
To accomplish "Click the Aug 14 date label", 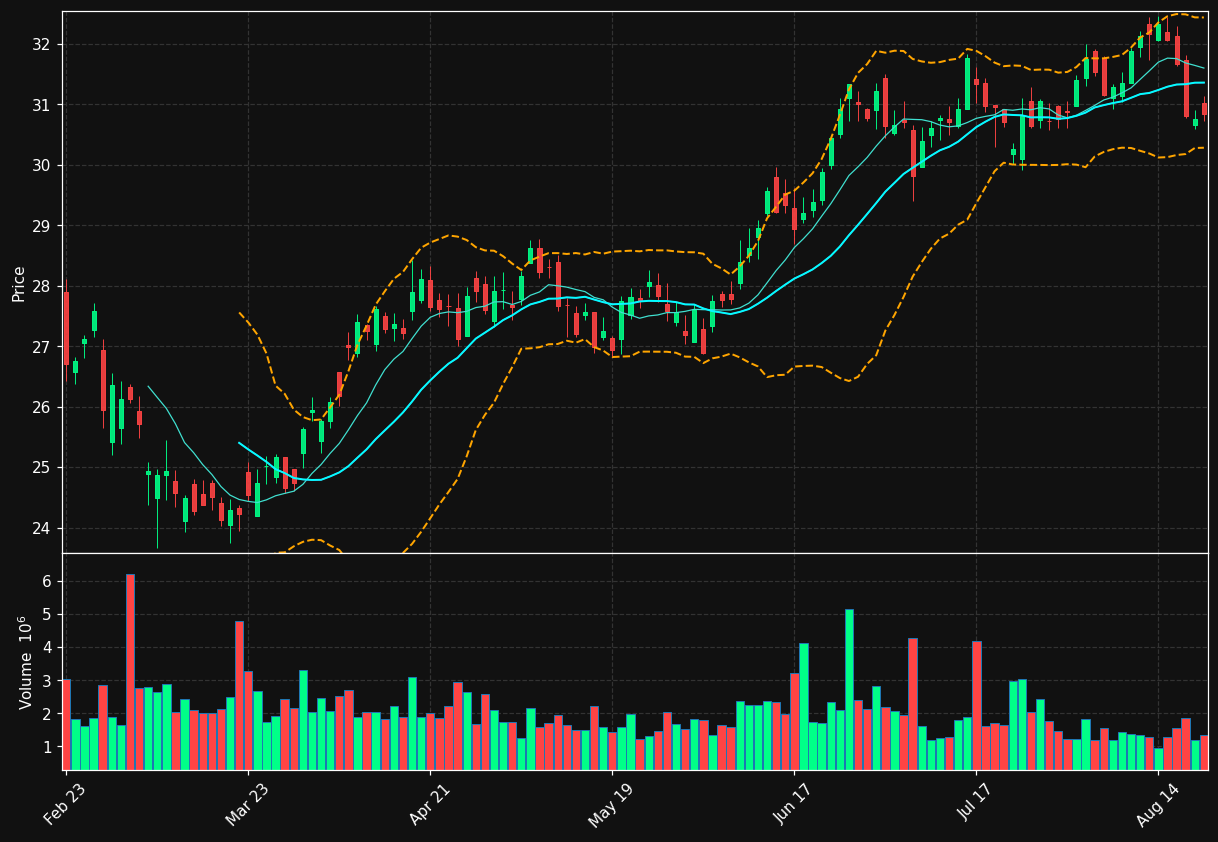I will click(1156, 804).
